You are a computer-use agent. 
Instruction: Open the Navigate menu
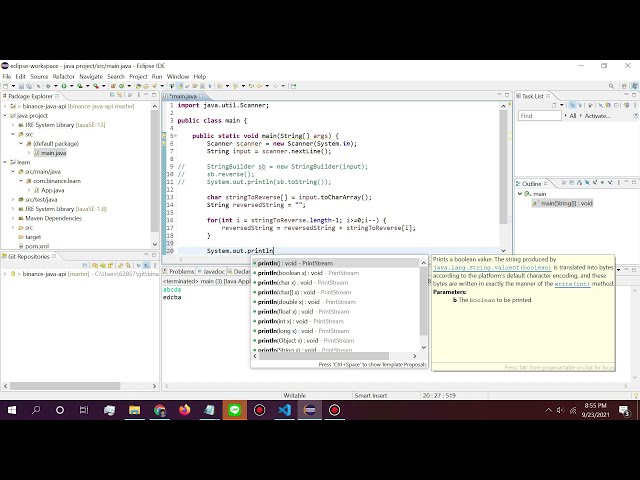(x=91, y=76)
